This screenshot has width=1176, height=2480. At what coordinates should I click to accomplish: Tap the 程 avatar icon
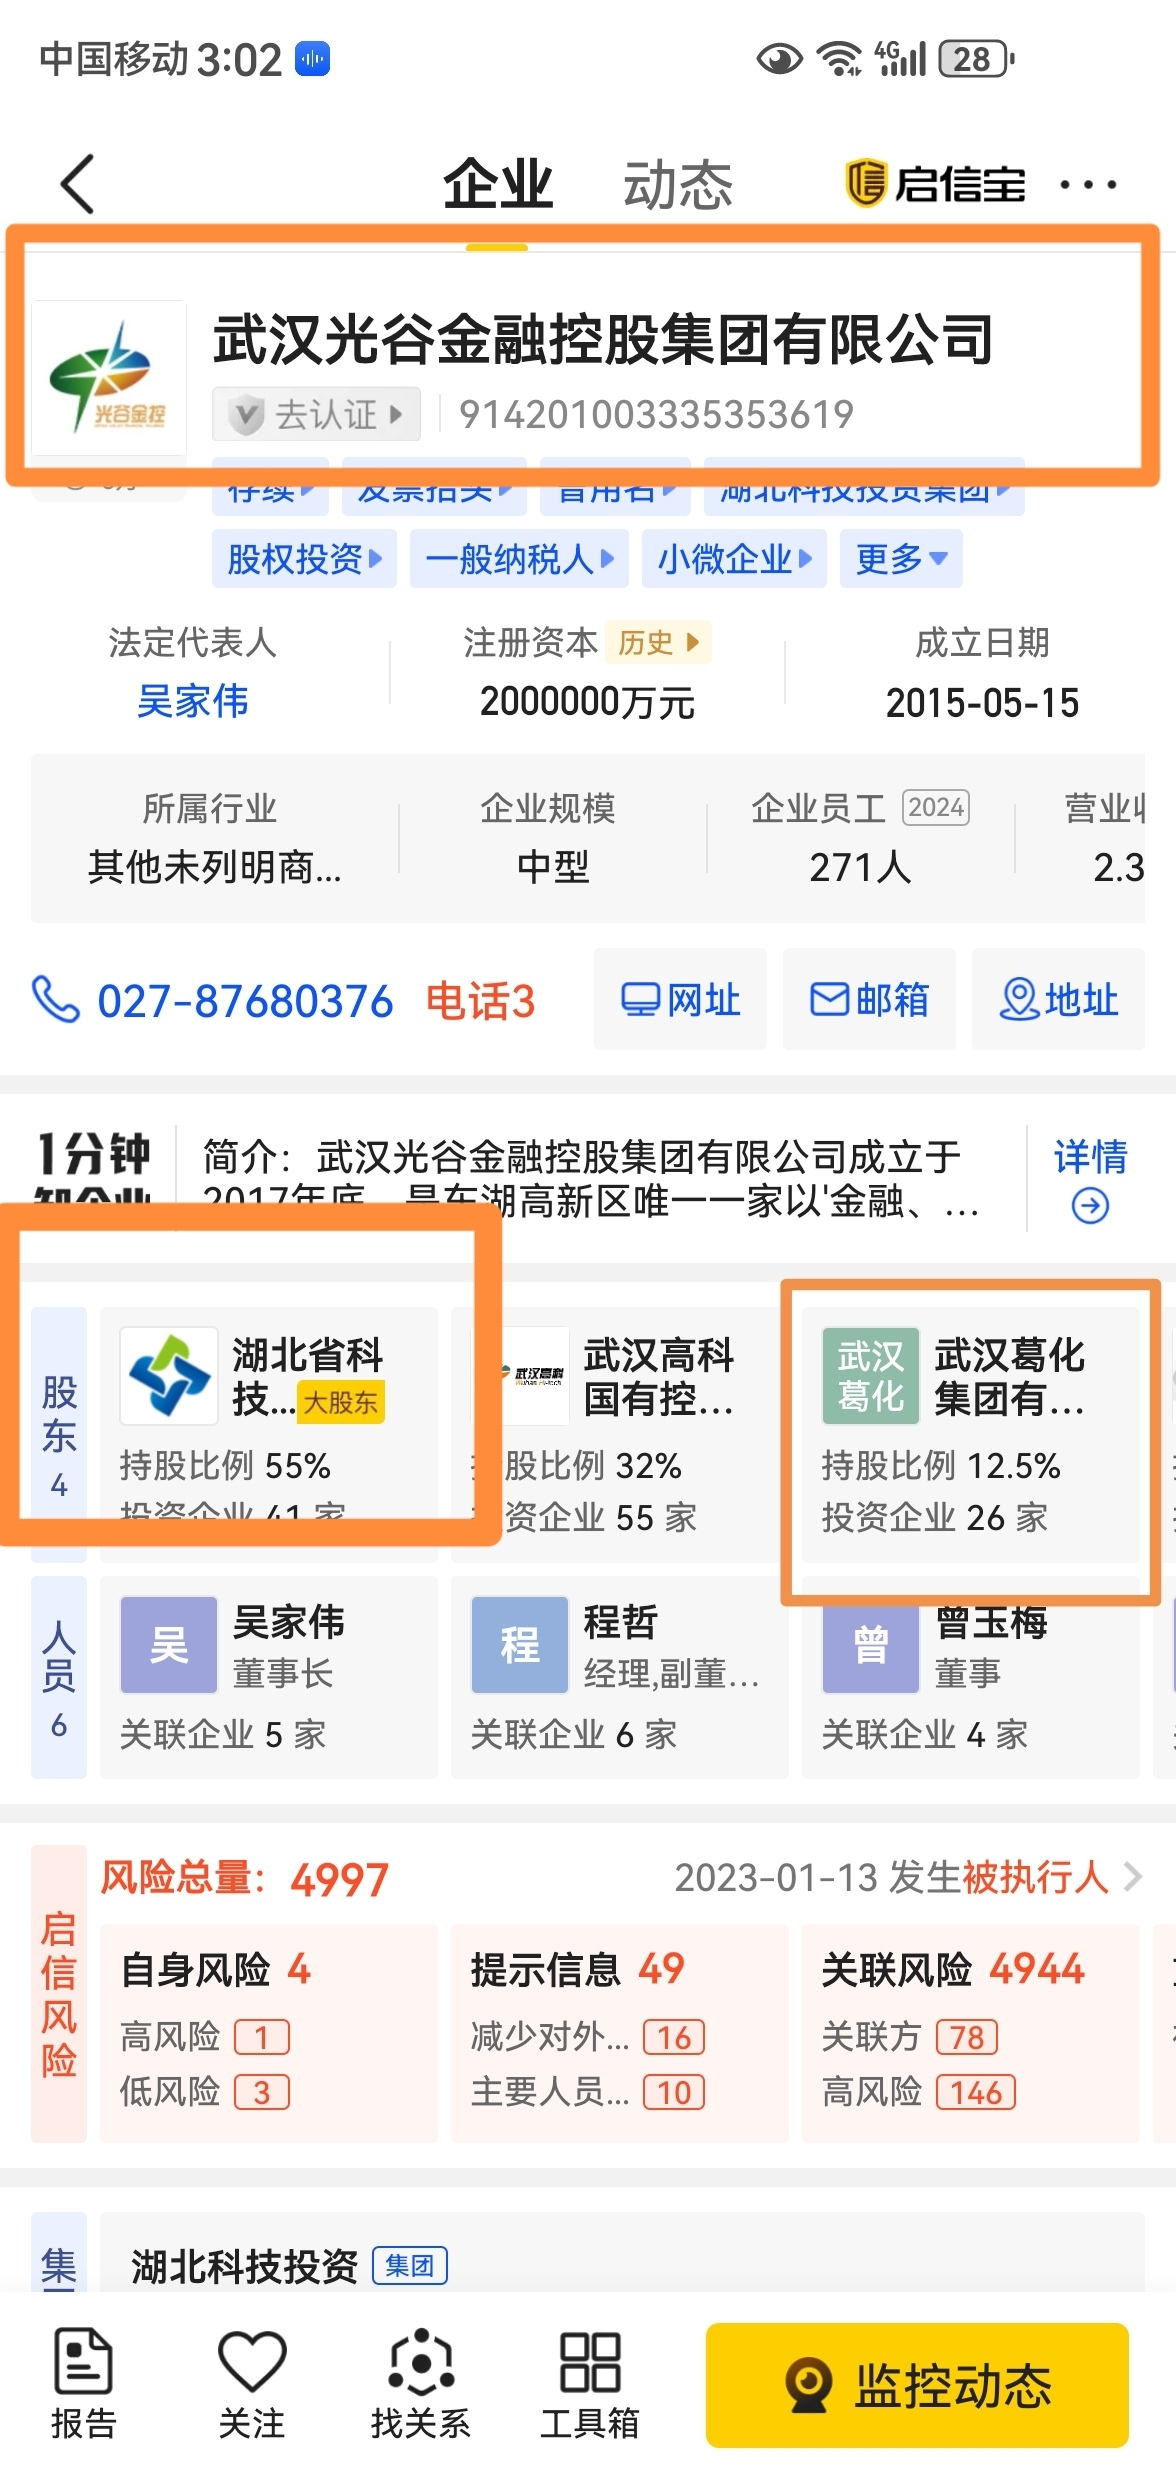coord(520,1644)
